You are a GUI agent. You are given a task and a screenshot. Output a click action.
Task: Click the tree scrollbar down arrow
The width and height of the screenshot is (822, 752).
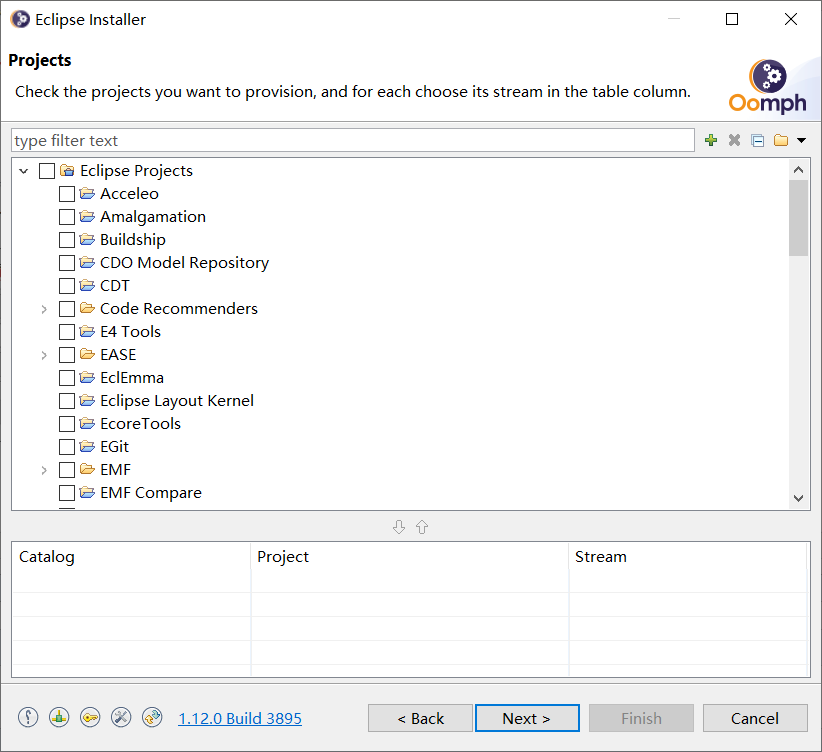click(x=798, y=498)
